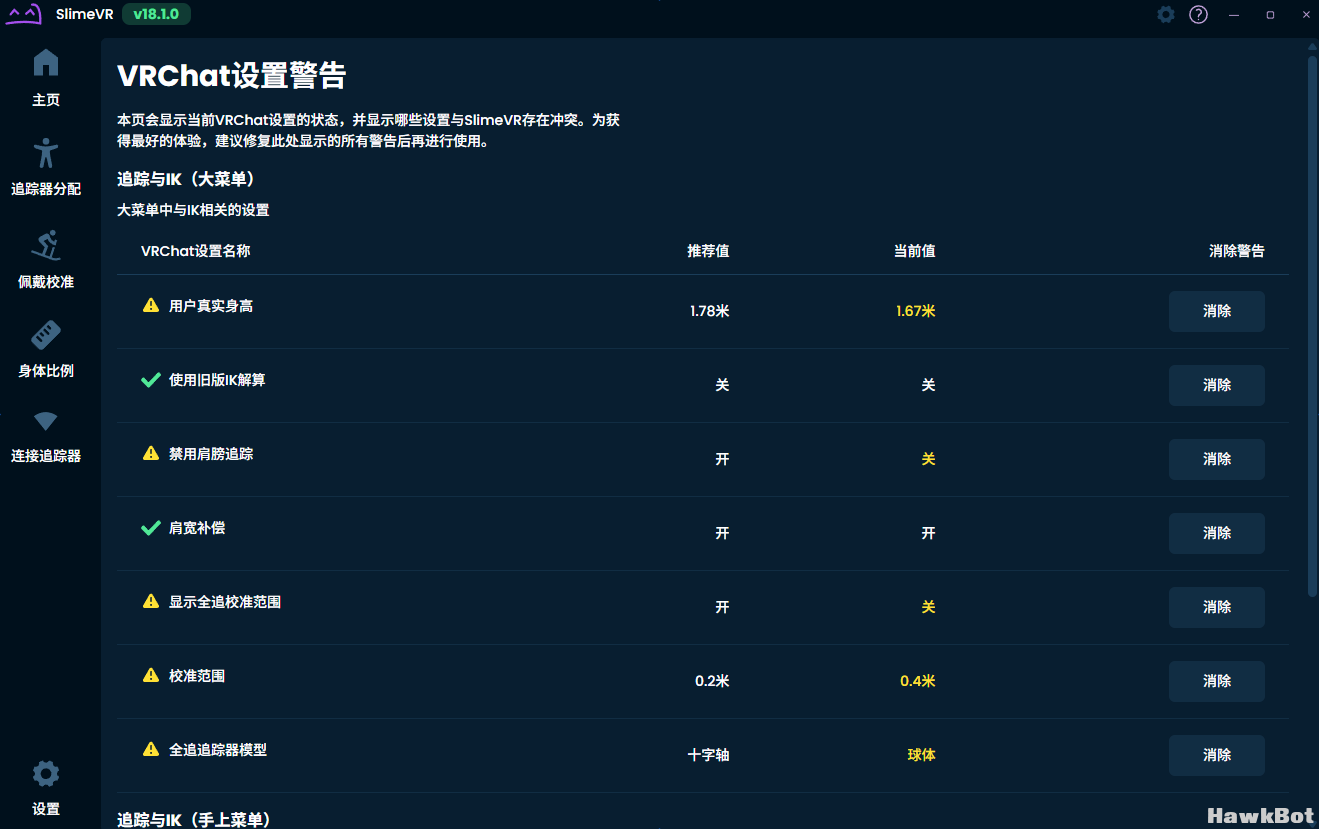Click the warning icon beside 用户真实身高

point(151,305)
